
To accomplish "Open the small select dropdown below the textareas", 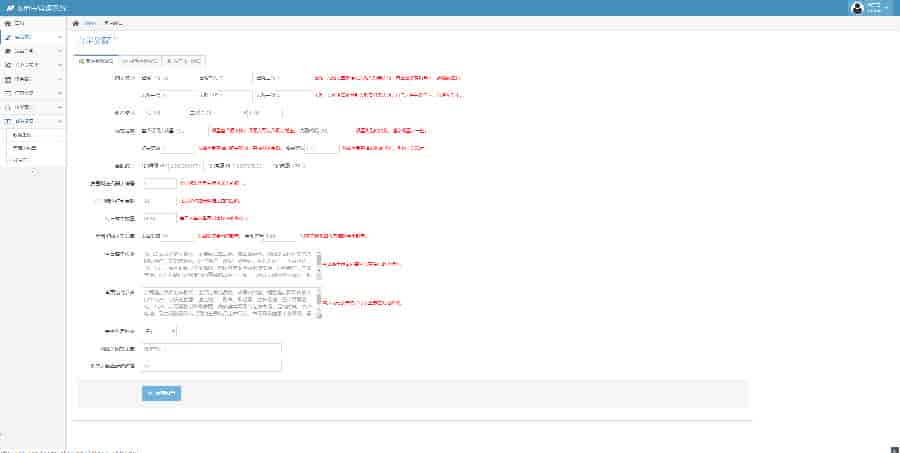I will tap(159, 331).
